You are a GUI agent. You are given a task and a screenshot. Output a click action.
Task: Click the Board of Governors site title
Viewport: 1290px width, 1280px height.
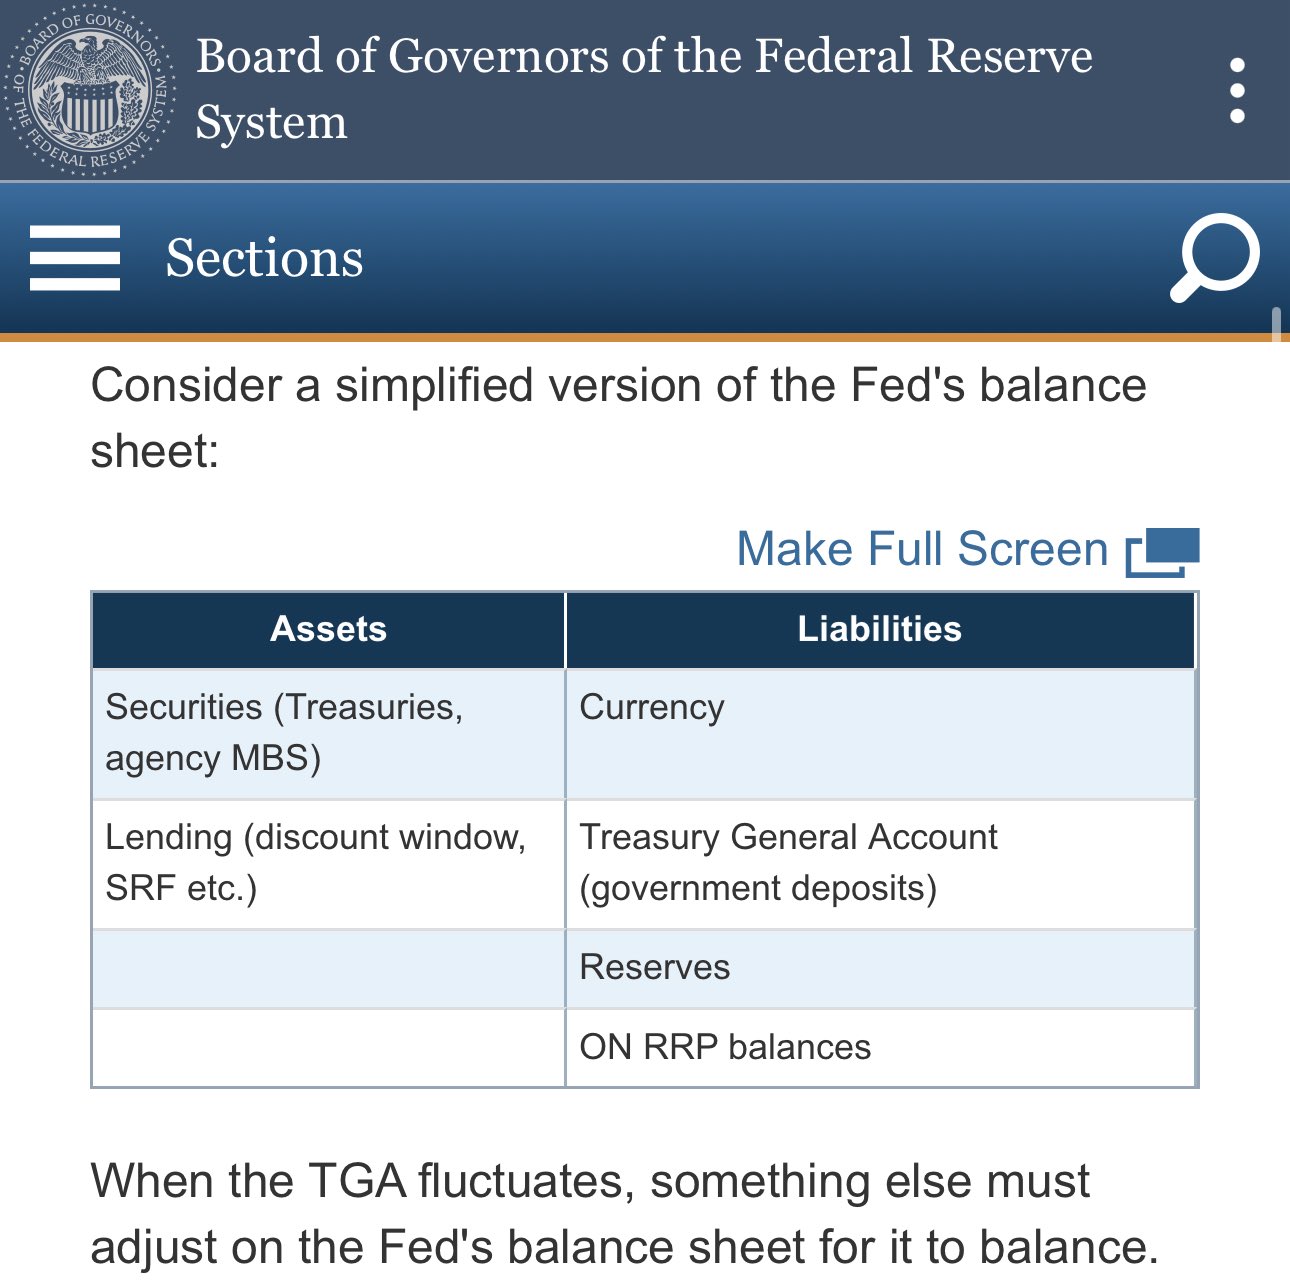tap(643, 88)
